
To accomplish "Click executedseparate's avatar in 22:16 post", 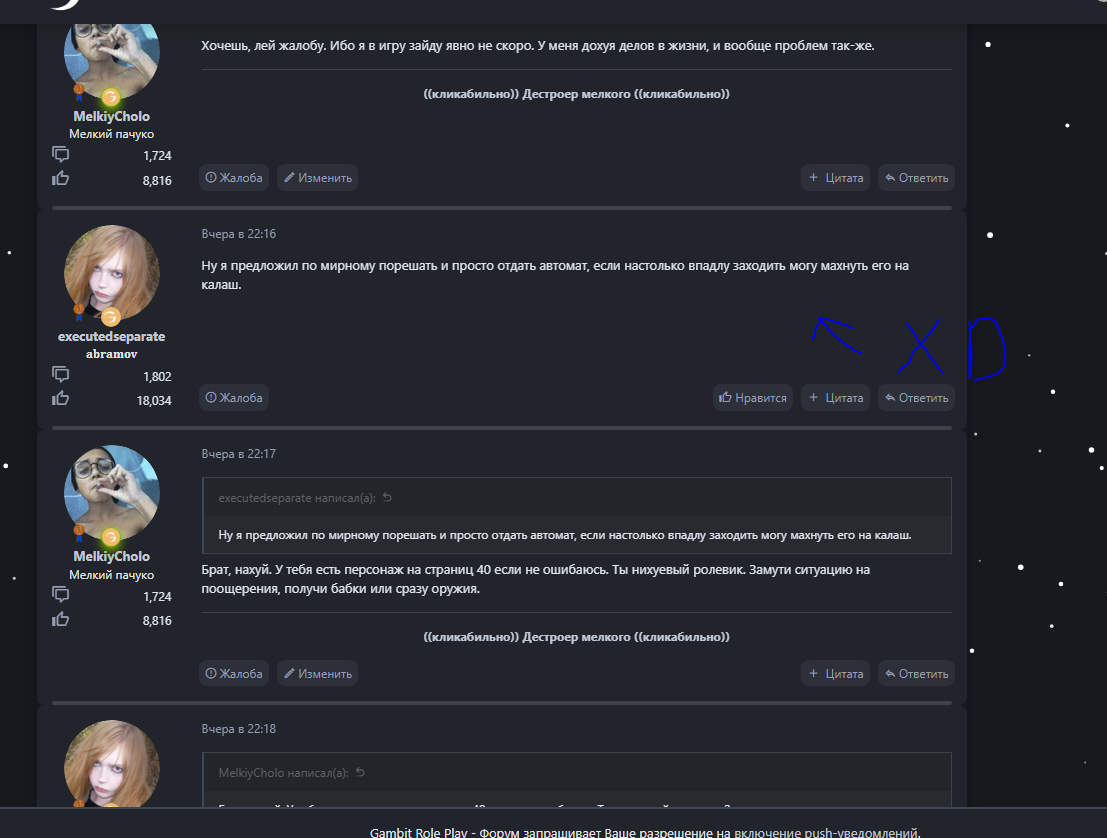I will 112,273.
